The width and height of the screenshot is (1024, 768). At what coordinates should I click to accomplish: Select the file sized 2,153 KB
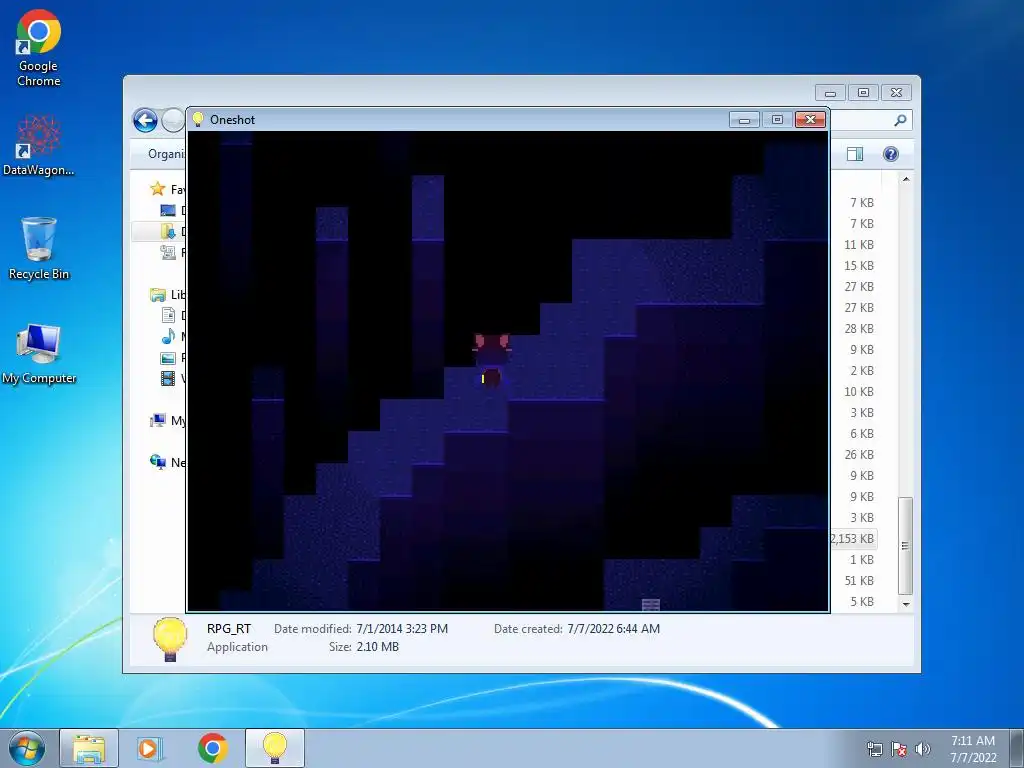(x=852, y=539)
